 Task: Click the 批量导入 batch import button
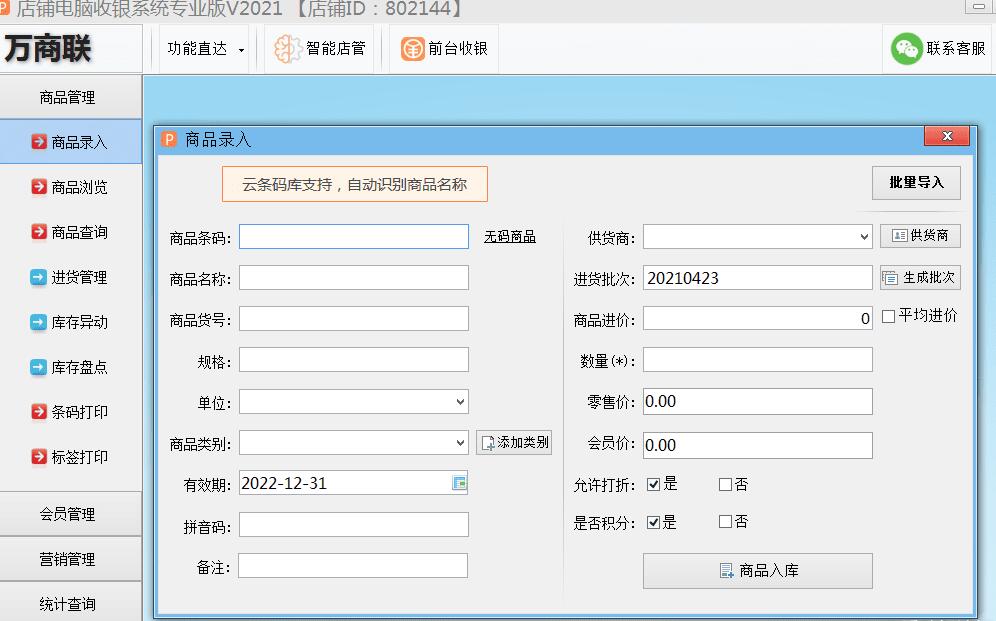click(x=916, y=183)
